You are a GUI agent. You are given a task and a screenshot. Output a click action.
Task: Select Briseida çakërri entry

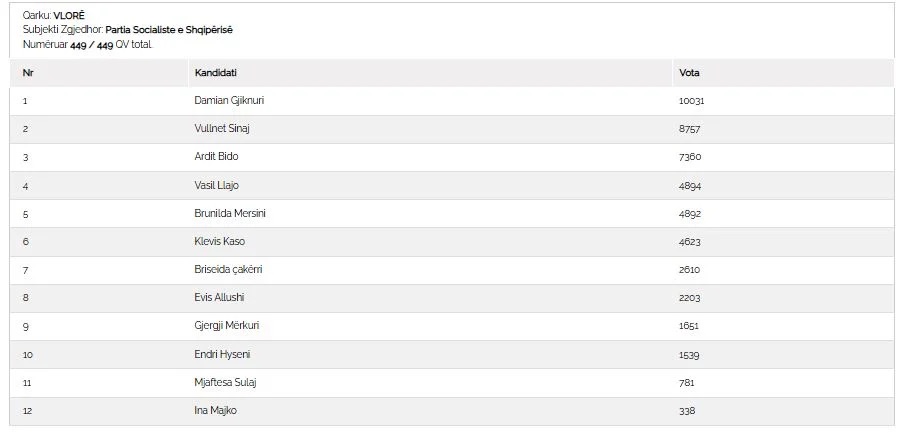[x=228, y=270]
